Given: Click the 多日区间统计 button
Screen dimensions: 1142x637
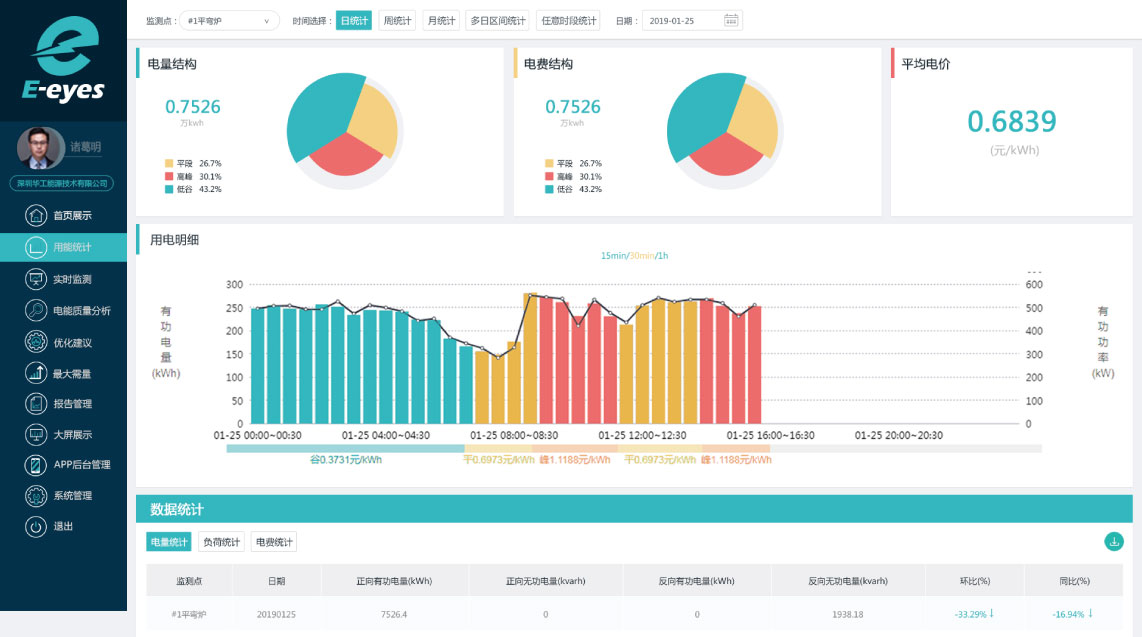Looking at the screenshot, I should click(x=497, y=20).
